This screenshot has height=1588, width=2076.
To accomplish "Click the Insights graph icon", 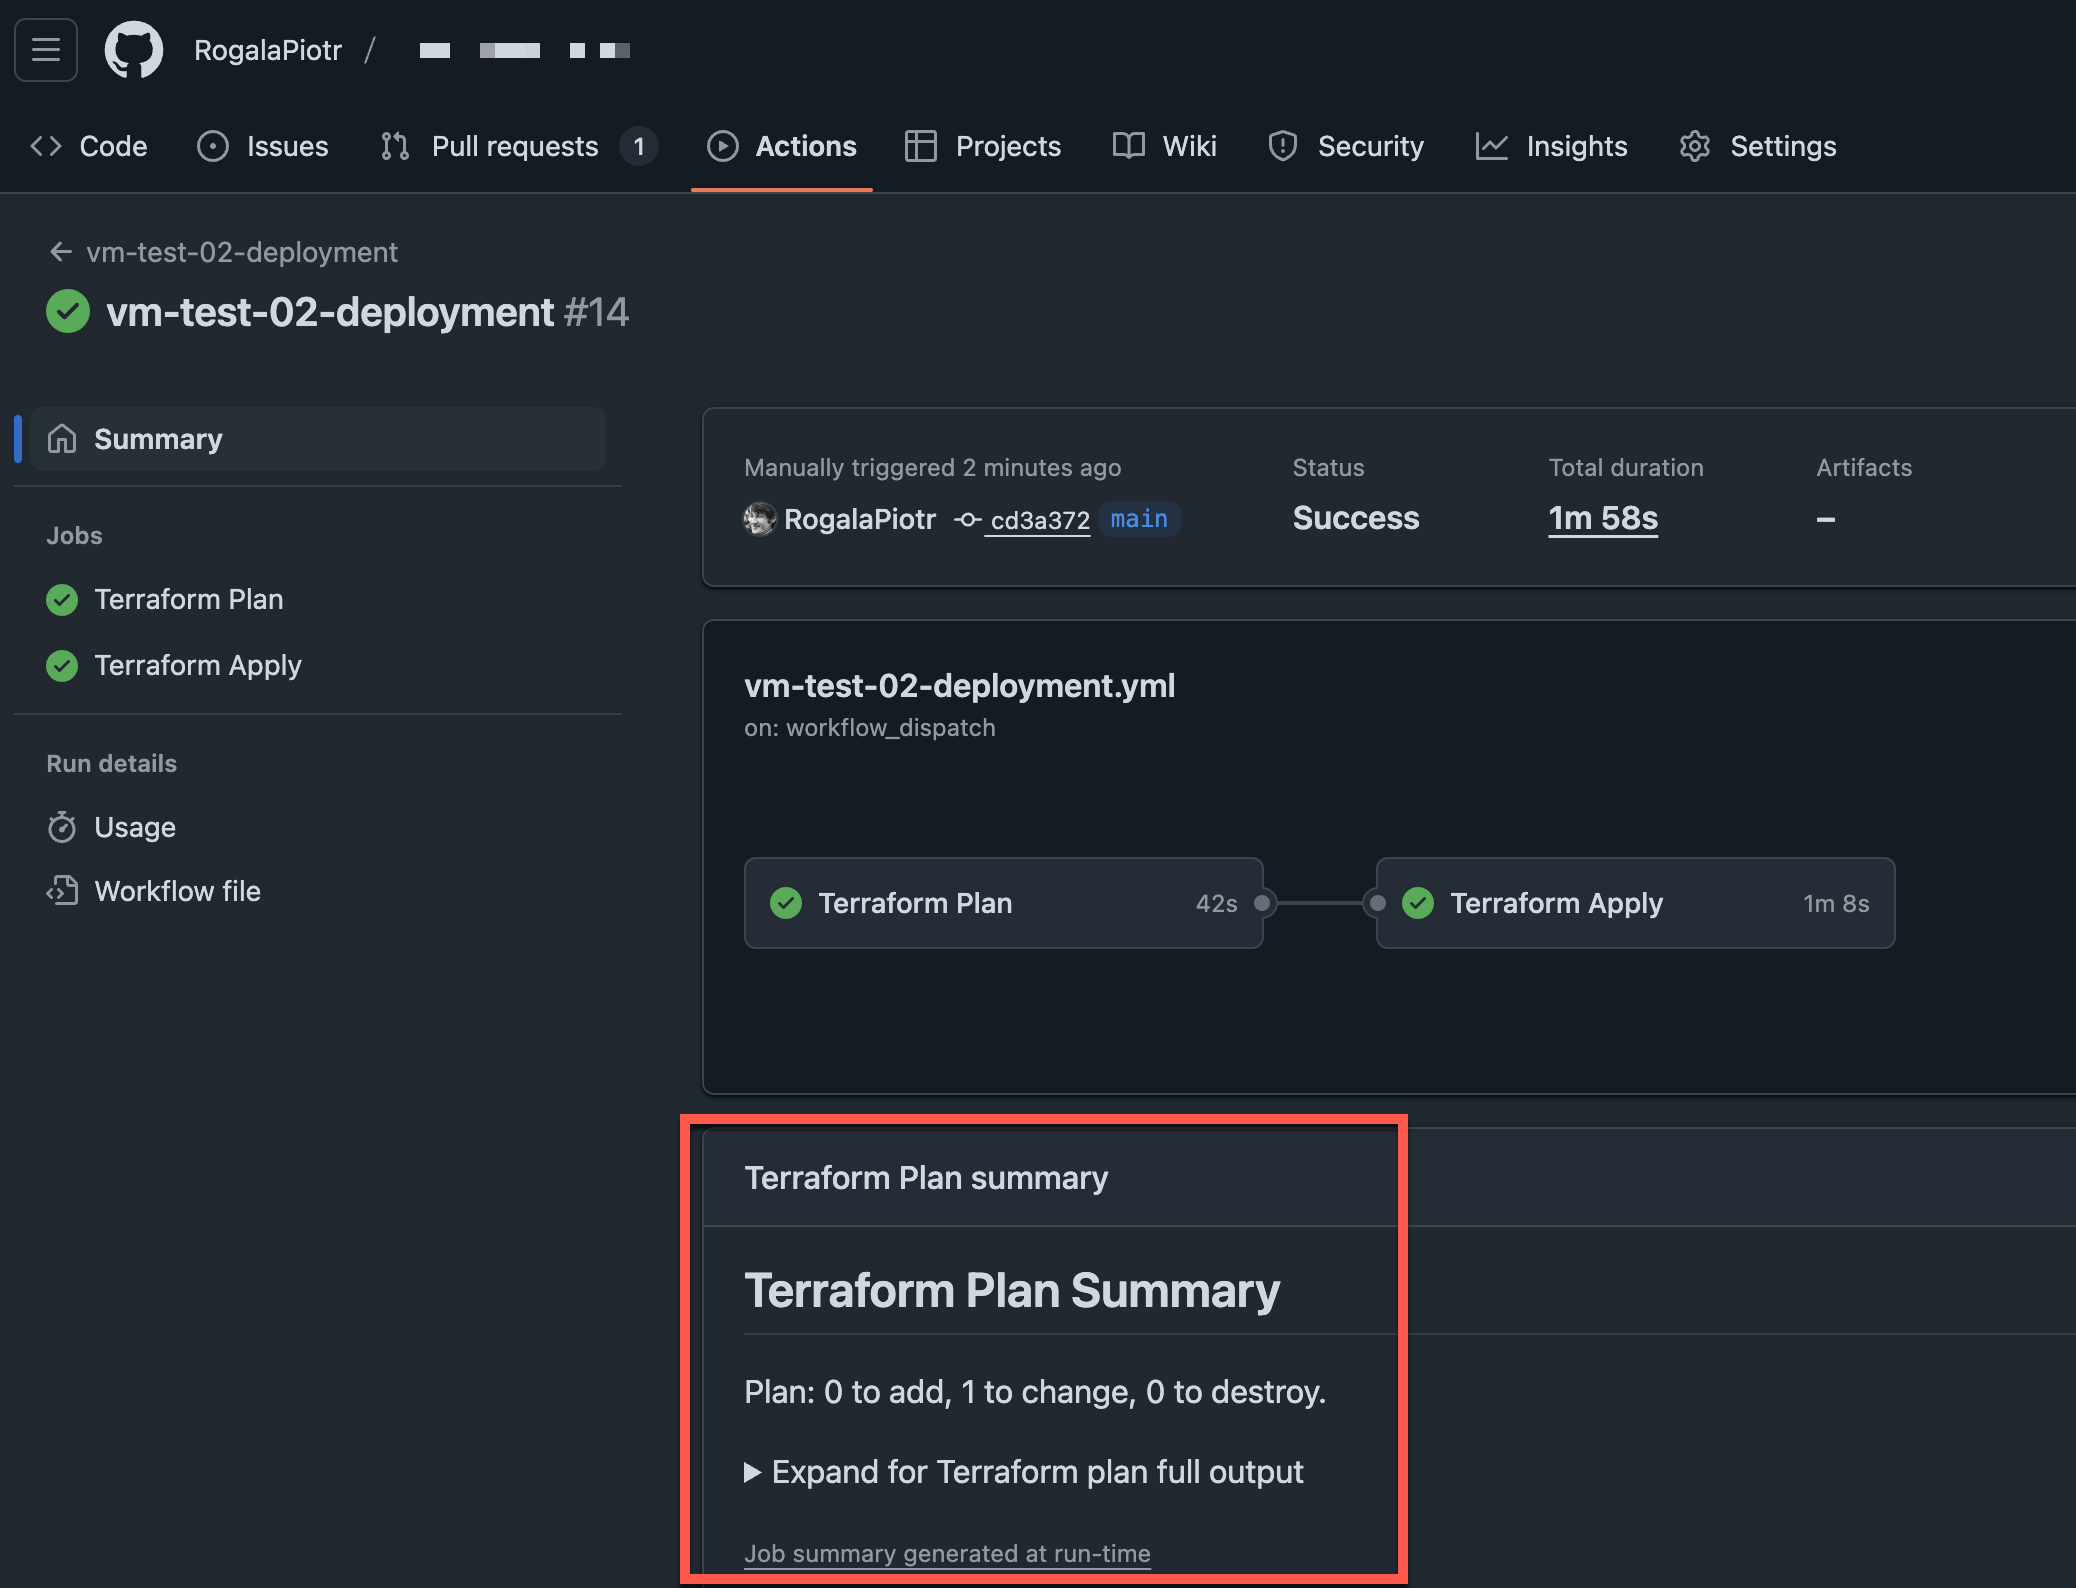I will (x=1492, y=146).
